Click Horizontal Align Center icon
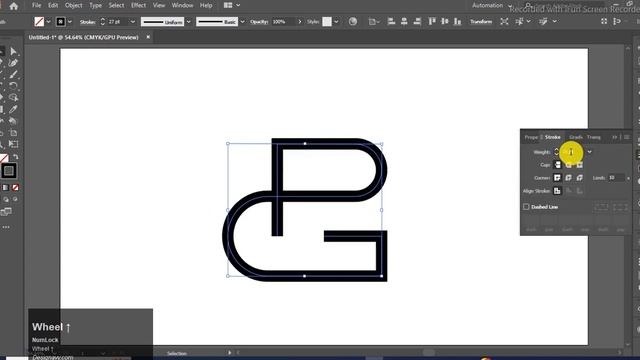The image size is (640, 360). tap(404, 21)
